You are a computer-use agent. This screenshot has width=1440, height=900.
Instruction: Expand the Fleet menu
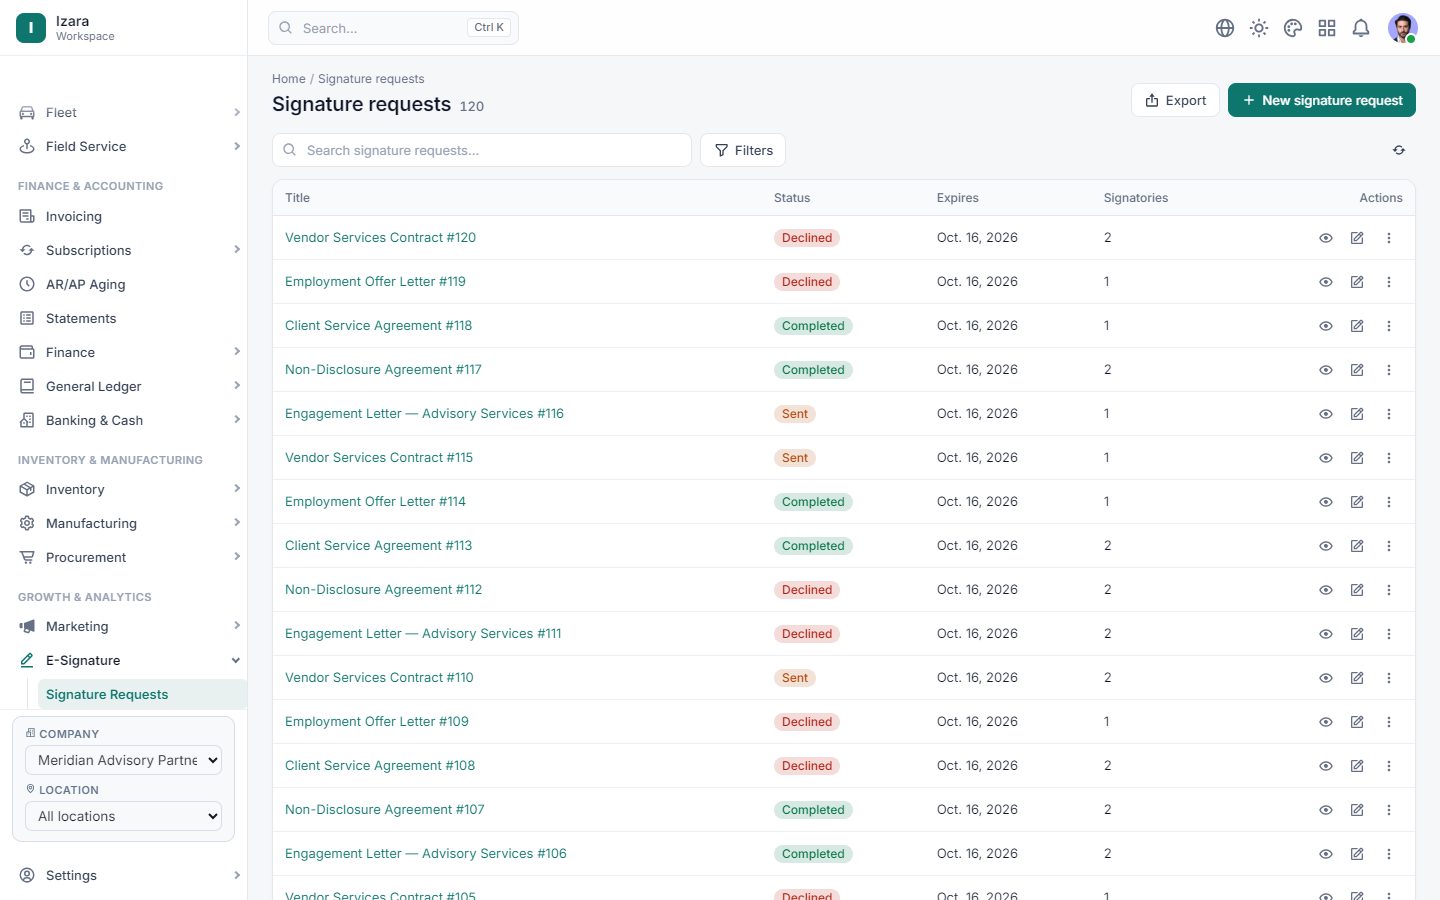pos(130,113)
